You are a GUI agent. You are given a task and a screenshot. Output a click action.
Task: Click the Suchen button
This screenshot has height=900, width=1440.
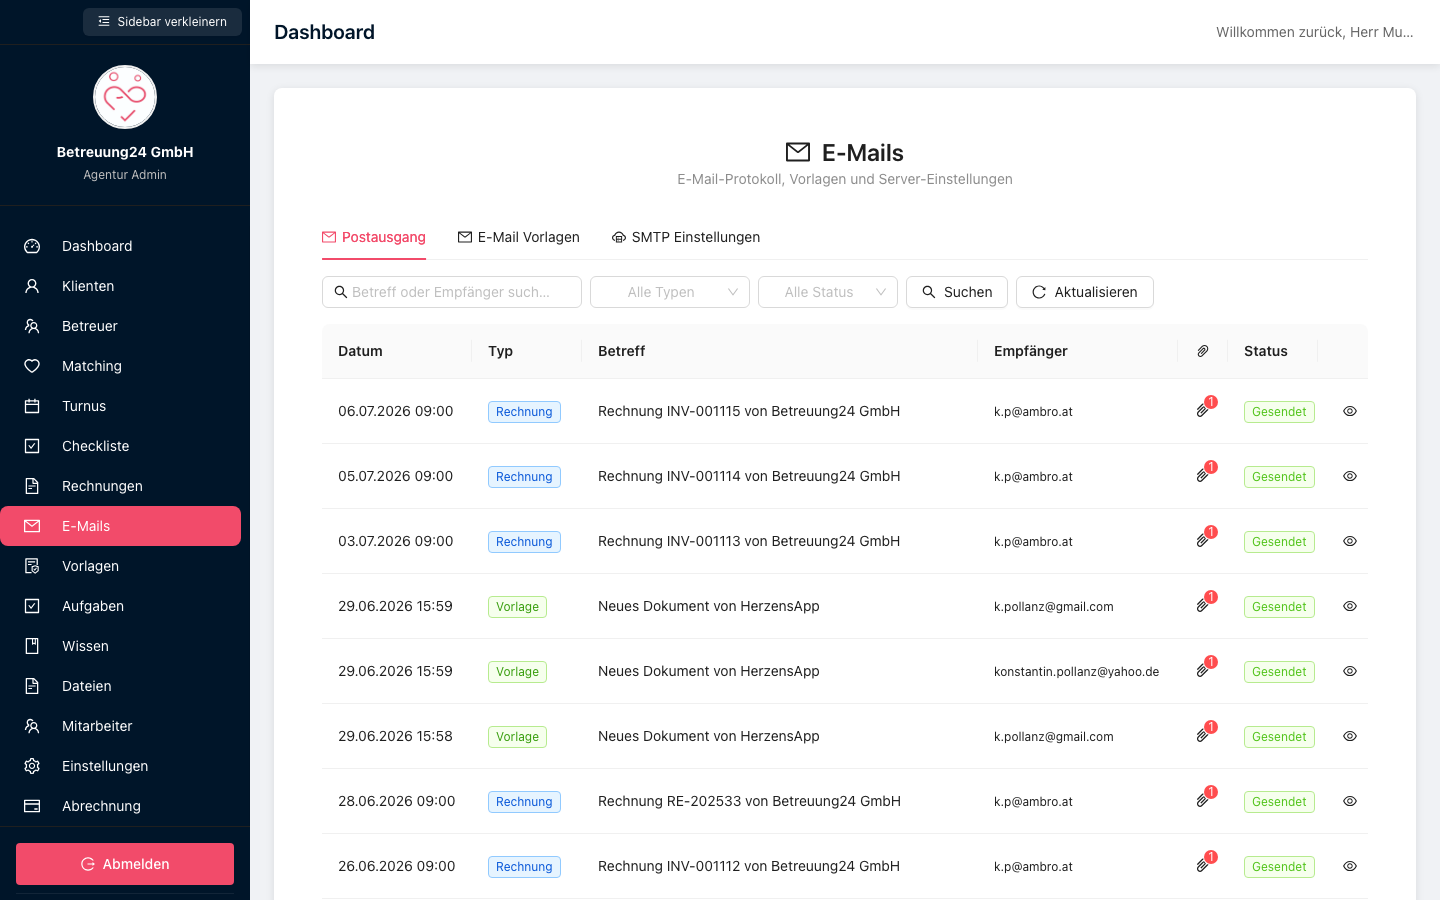coord(957,292)
